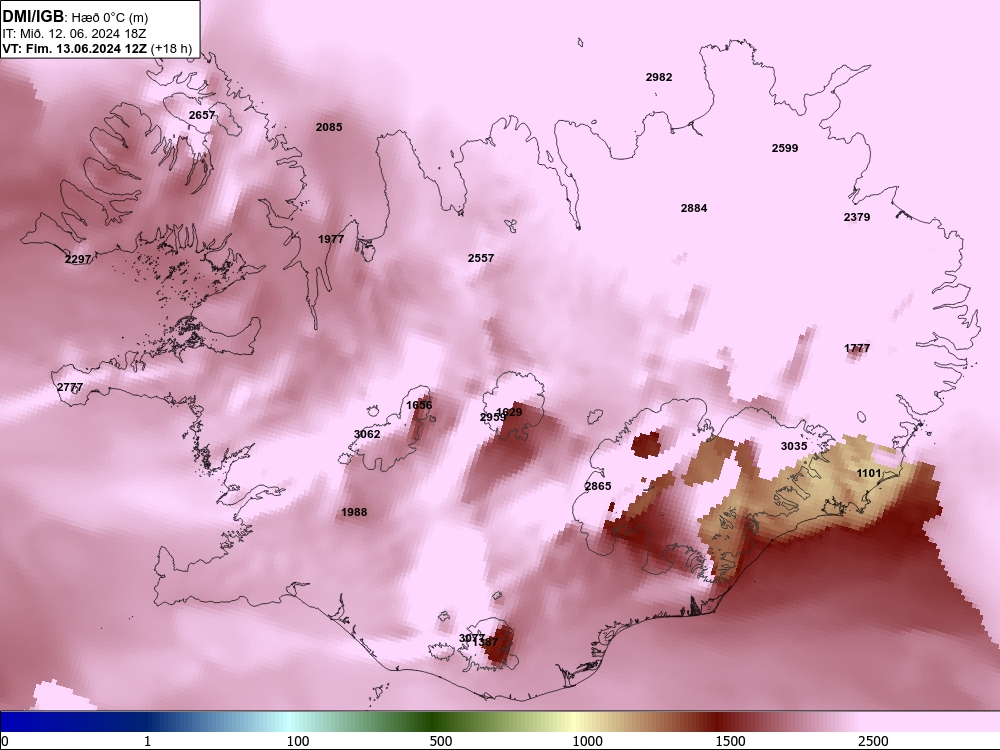Click the legend label 1

(x=147, y=741)
